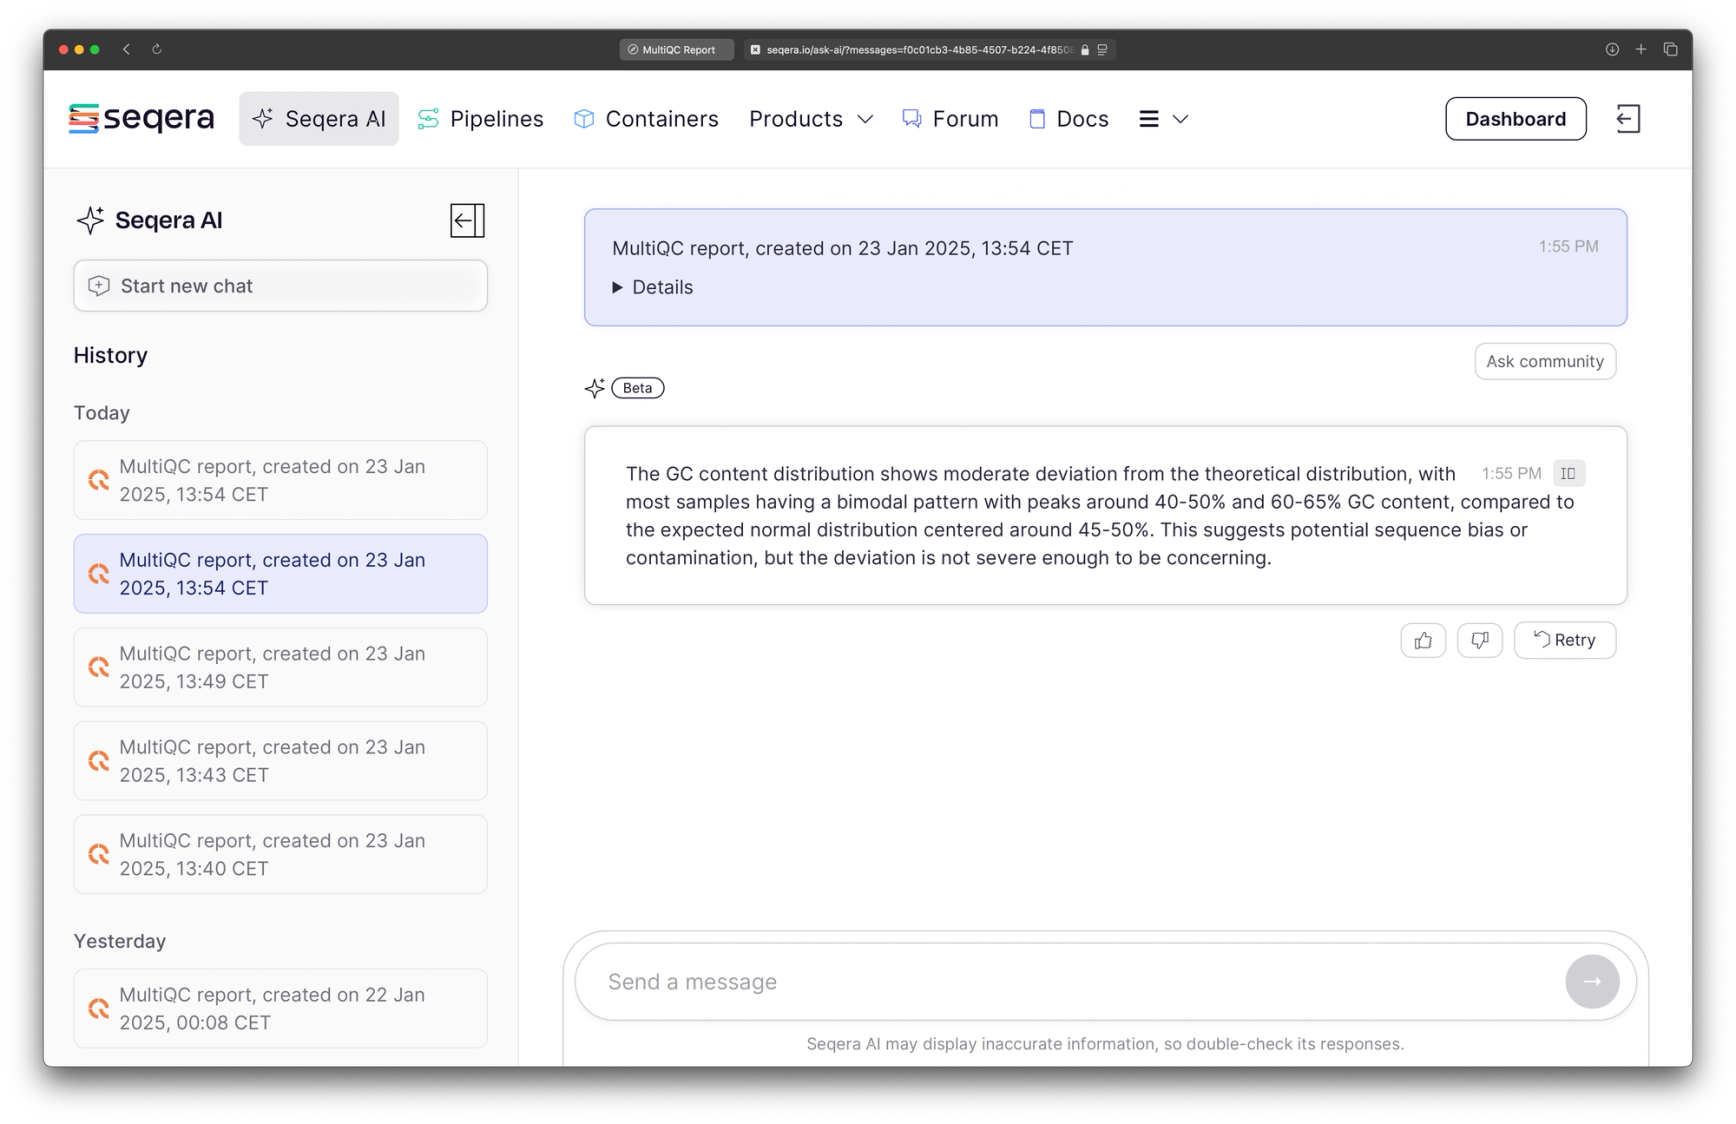Click the "Seqera AI may display inaccurate information" disclaimer
Image resolution: width=1736 pixels, height=1124 pixels.
pyautogui.click(x=1105, y=1044)
